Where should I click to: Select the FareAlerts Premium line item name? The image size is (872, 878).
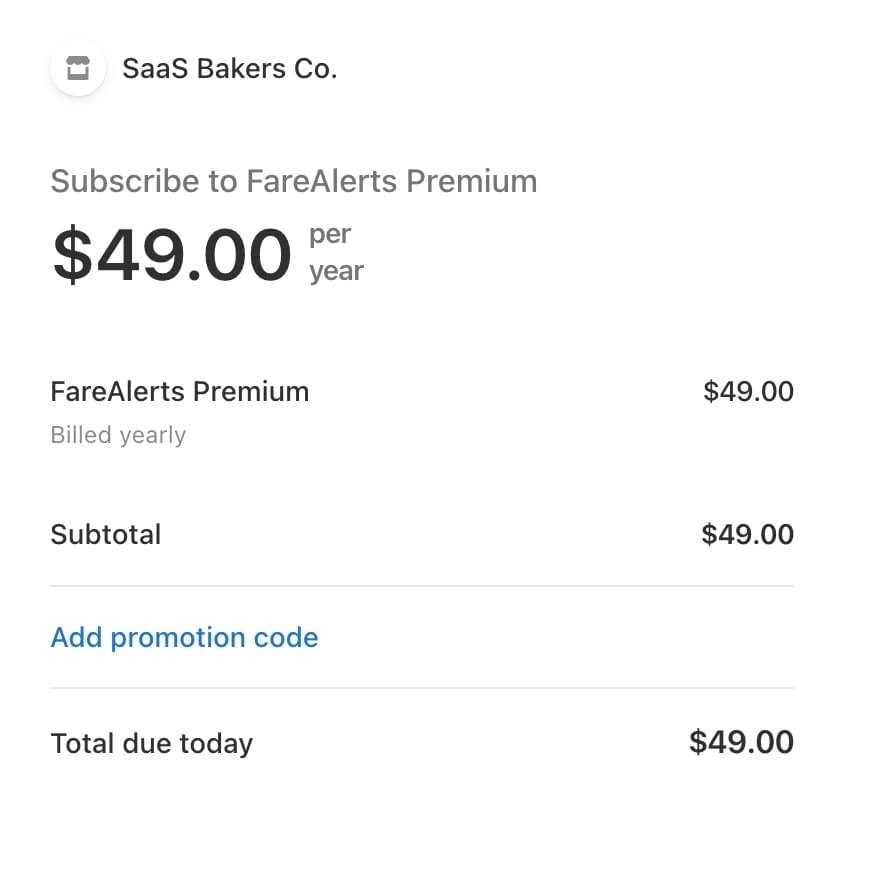[180, 391]
